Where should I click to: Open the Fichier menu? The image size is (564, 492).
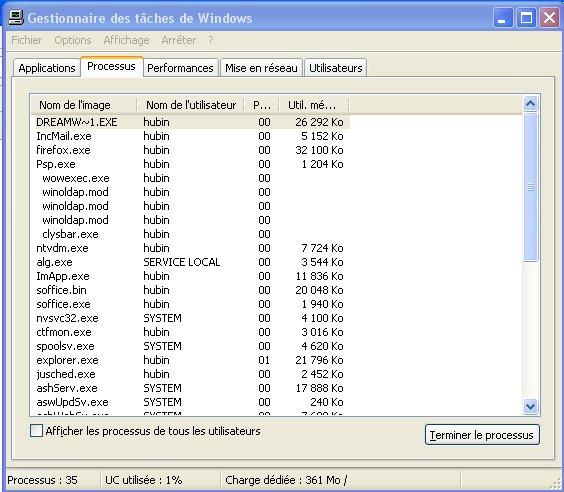coord(27,40)
